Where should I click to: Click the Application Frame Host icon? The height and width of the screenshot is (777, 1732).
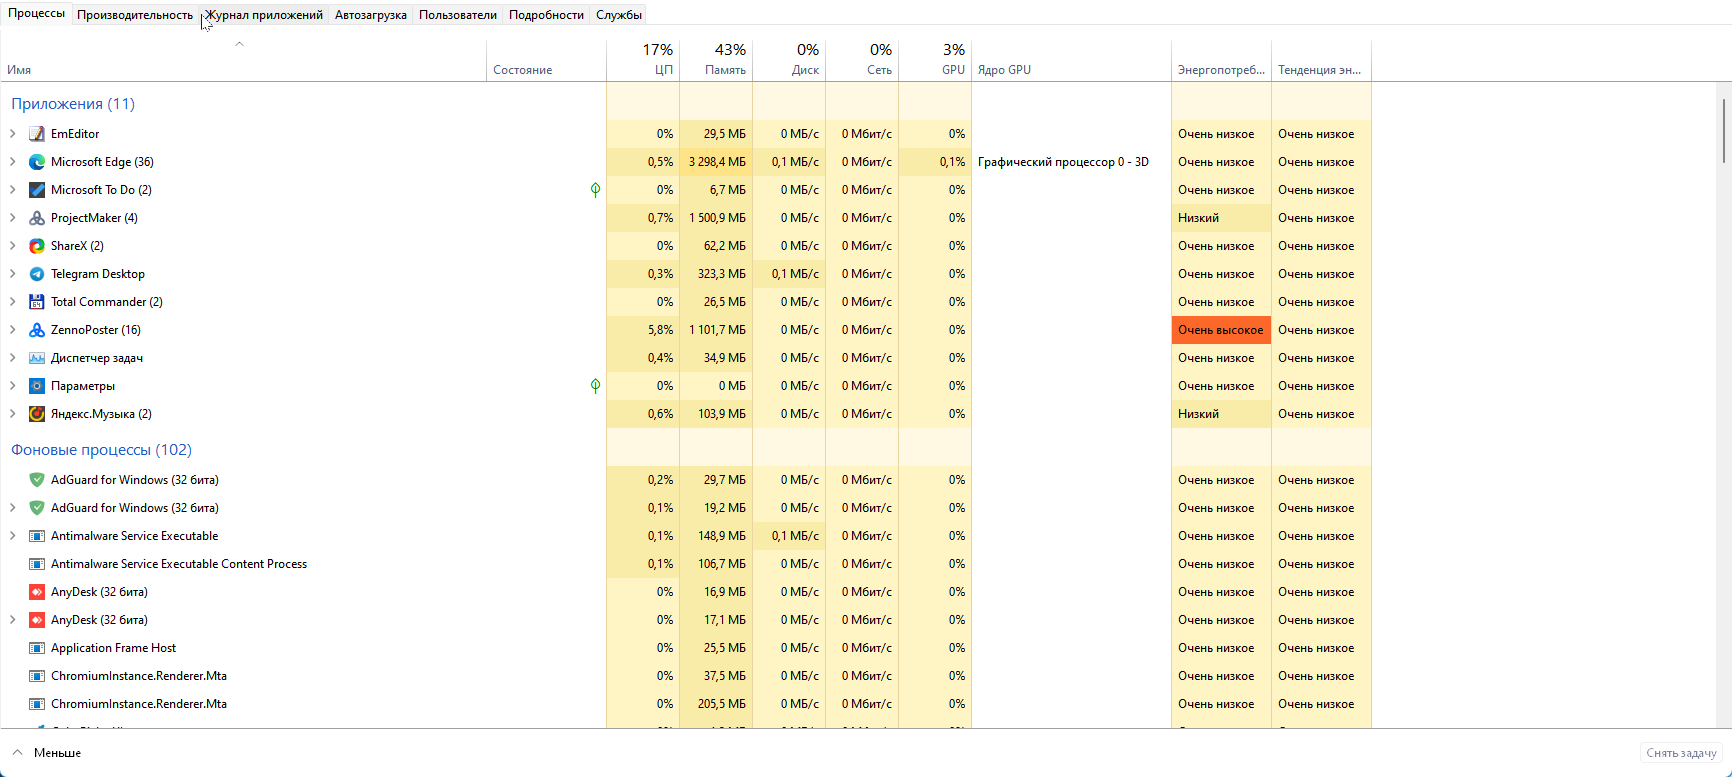click(x=37, y=648)
